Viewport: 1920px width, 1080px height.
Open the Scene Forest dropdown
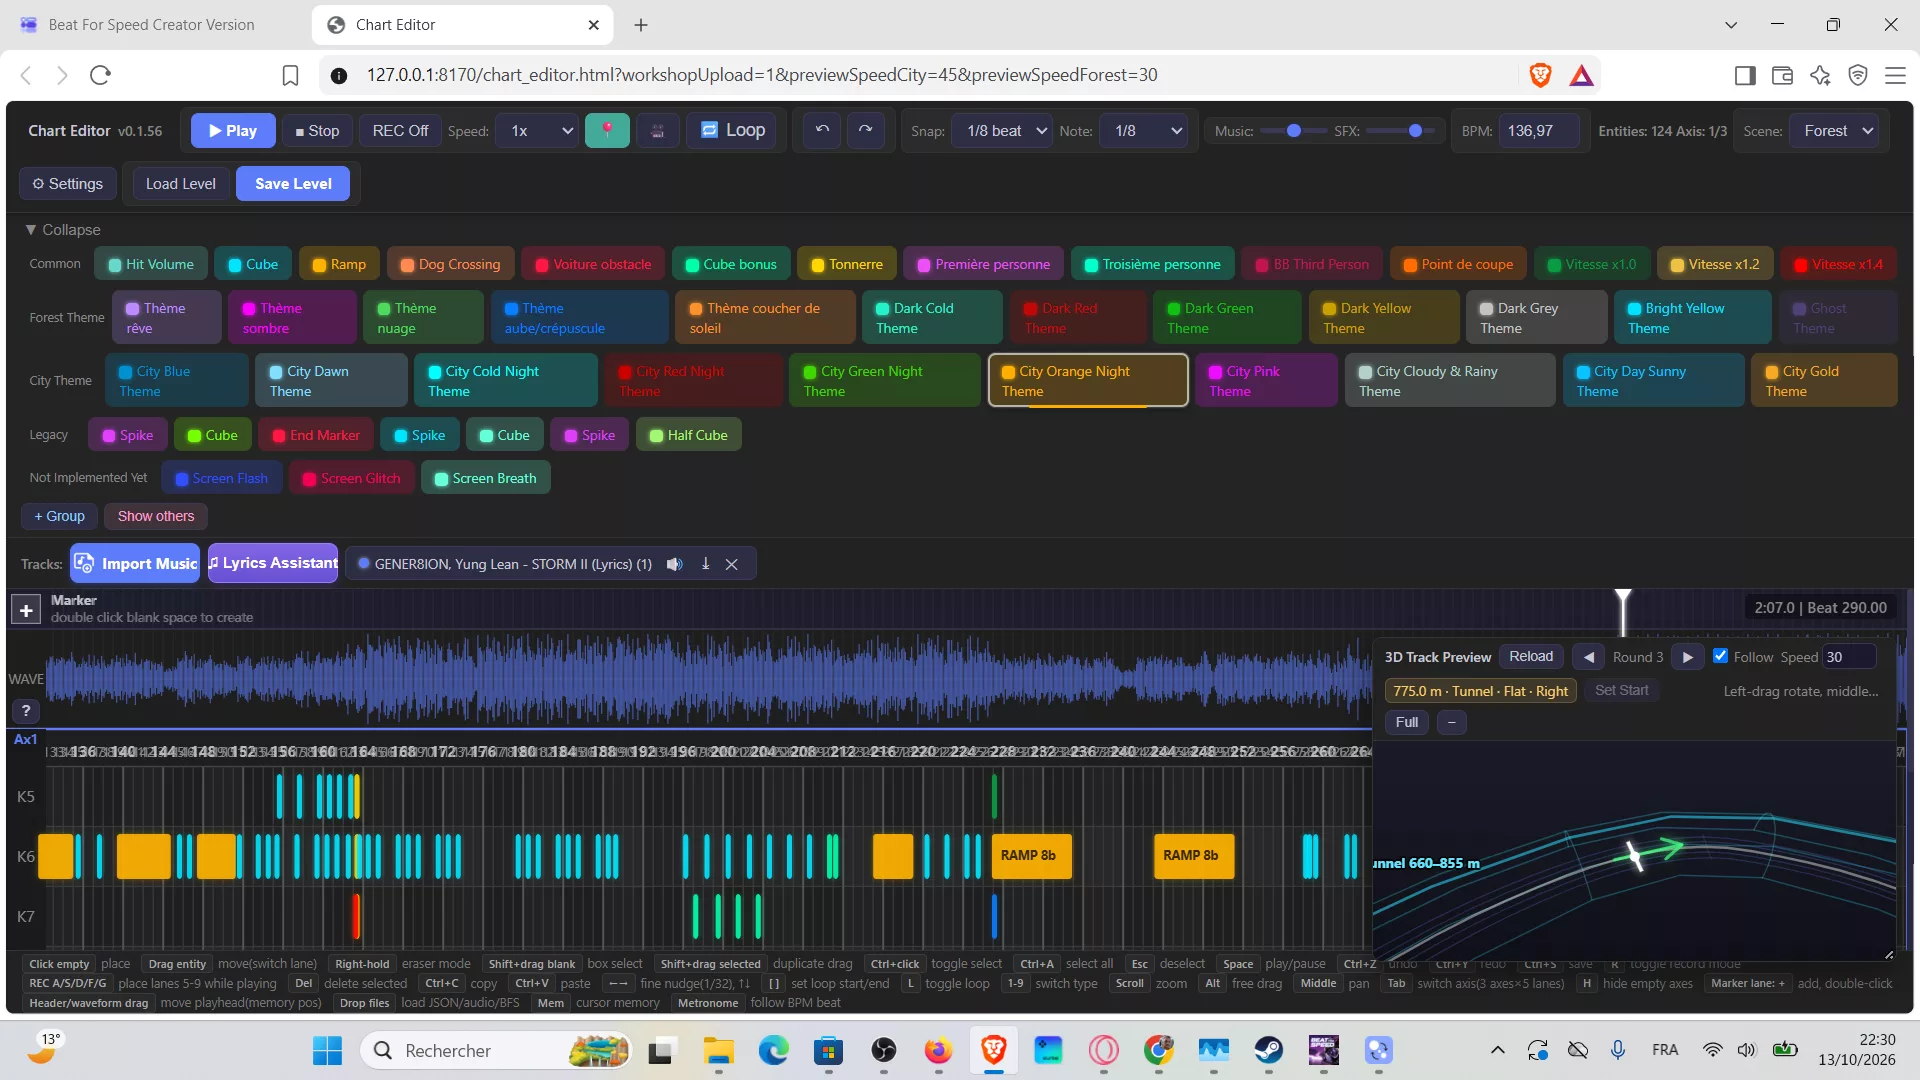point(1834,130)
